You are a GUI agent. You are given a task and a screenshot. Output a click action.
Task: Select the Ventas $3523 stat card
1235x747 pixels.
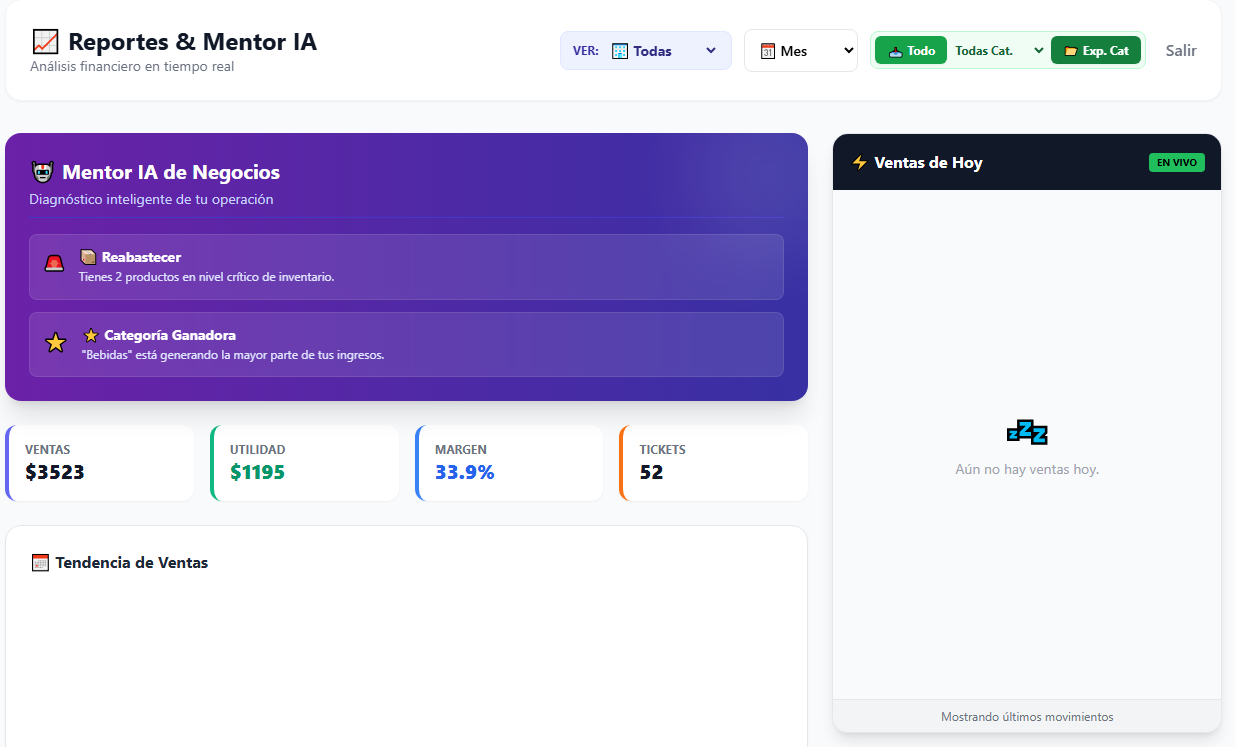coord(100,463)
